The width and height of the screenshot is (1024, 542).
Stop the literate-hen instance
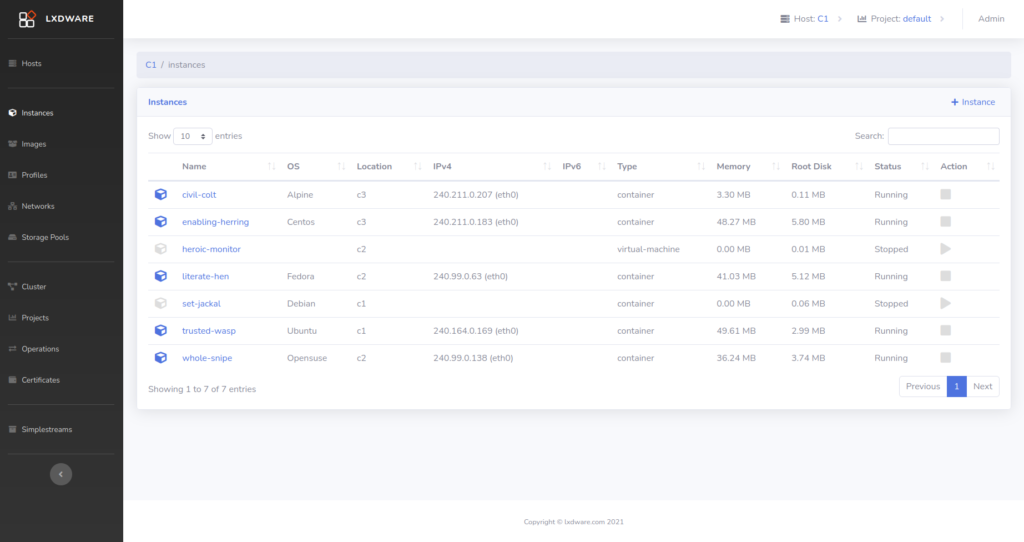click(x=946, y=276)
